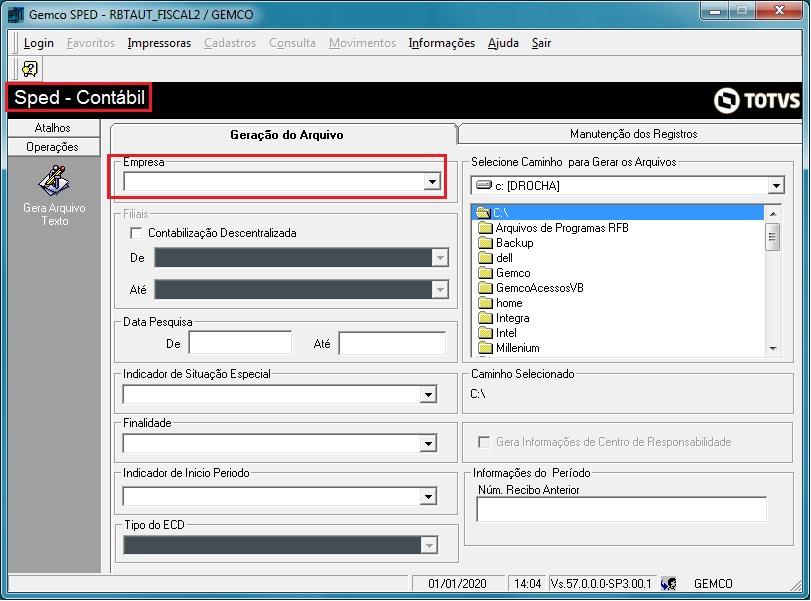Viewport: 811px width, 601px height.
Task: Open the Ajuda menu
Action: 503,43
